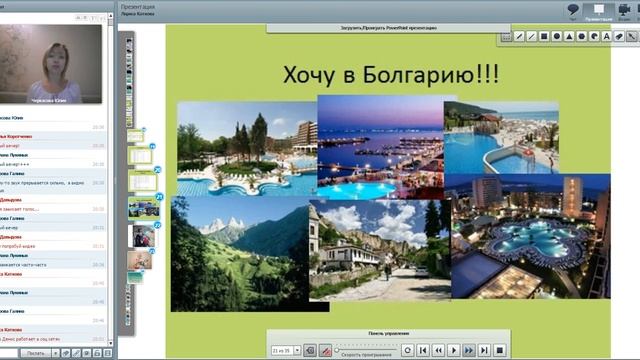Screen dimensions: 640x360
Task: Select the eraser tool in drawing toolbar
Action: click(x=619, y=37)
